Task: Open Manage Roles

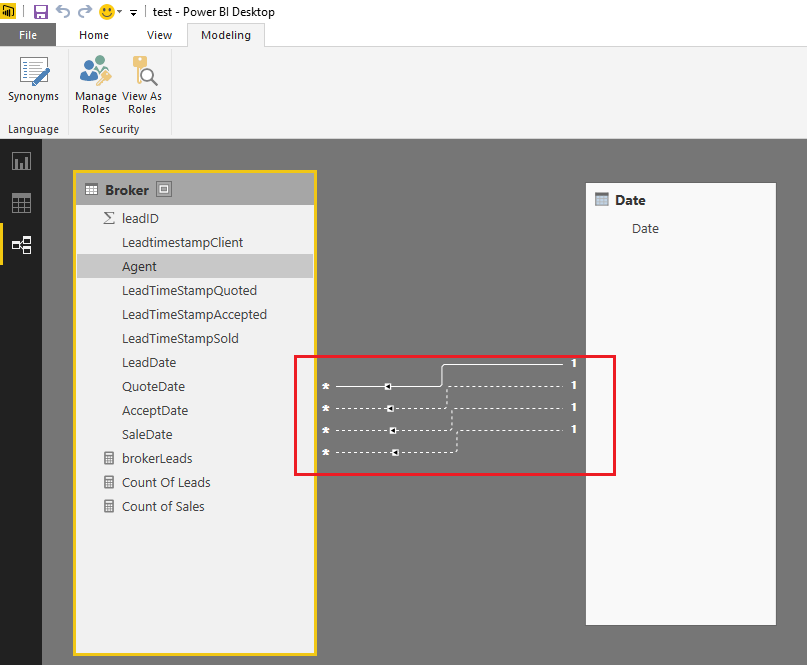Action: [96, 85]
